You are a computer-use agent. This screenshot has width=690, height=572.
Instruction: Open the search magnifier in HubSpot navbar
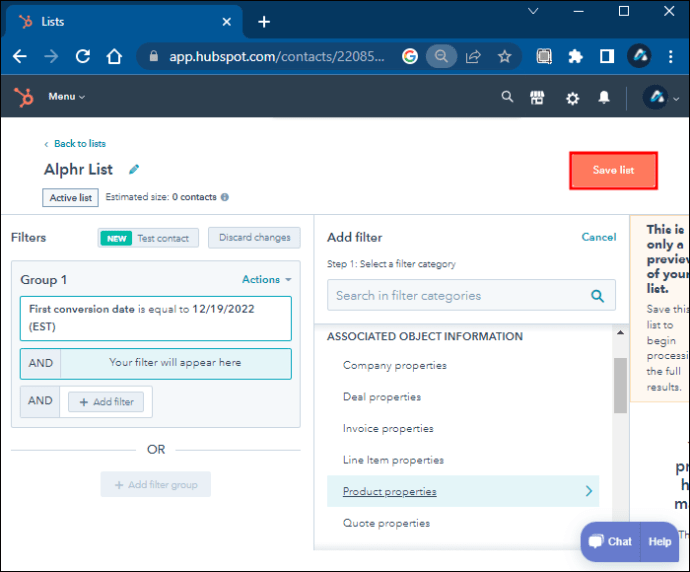coord(507,96)
